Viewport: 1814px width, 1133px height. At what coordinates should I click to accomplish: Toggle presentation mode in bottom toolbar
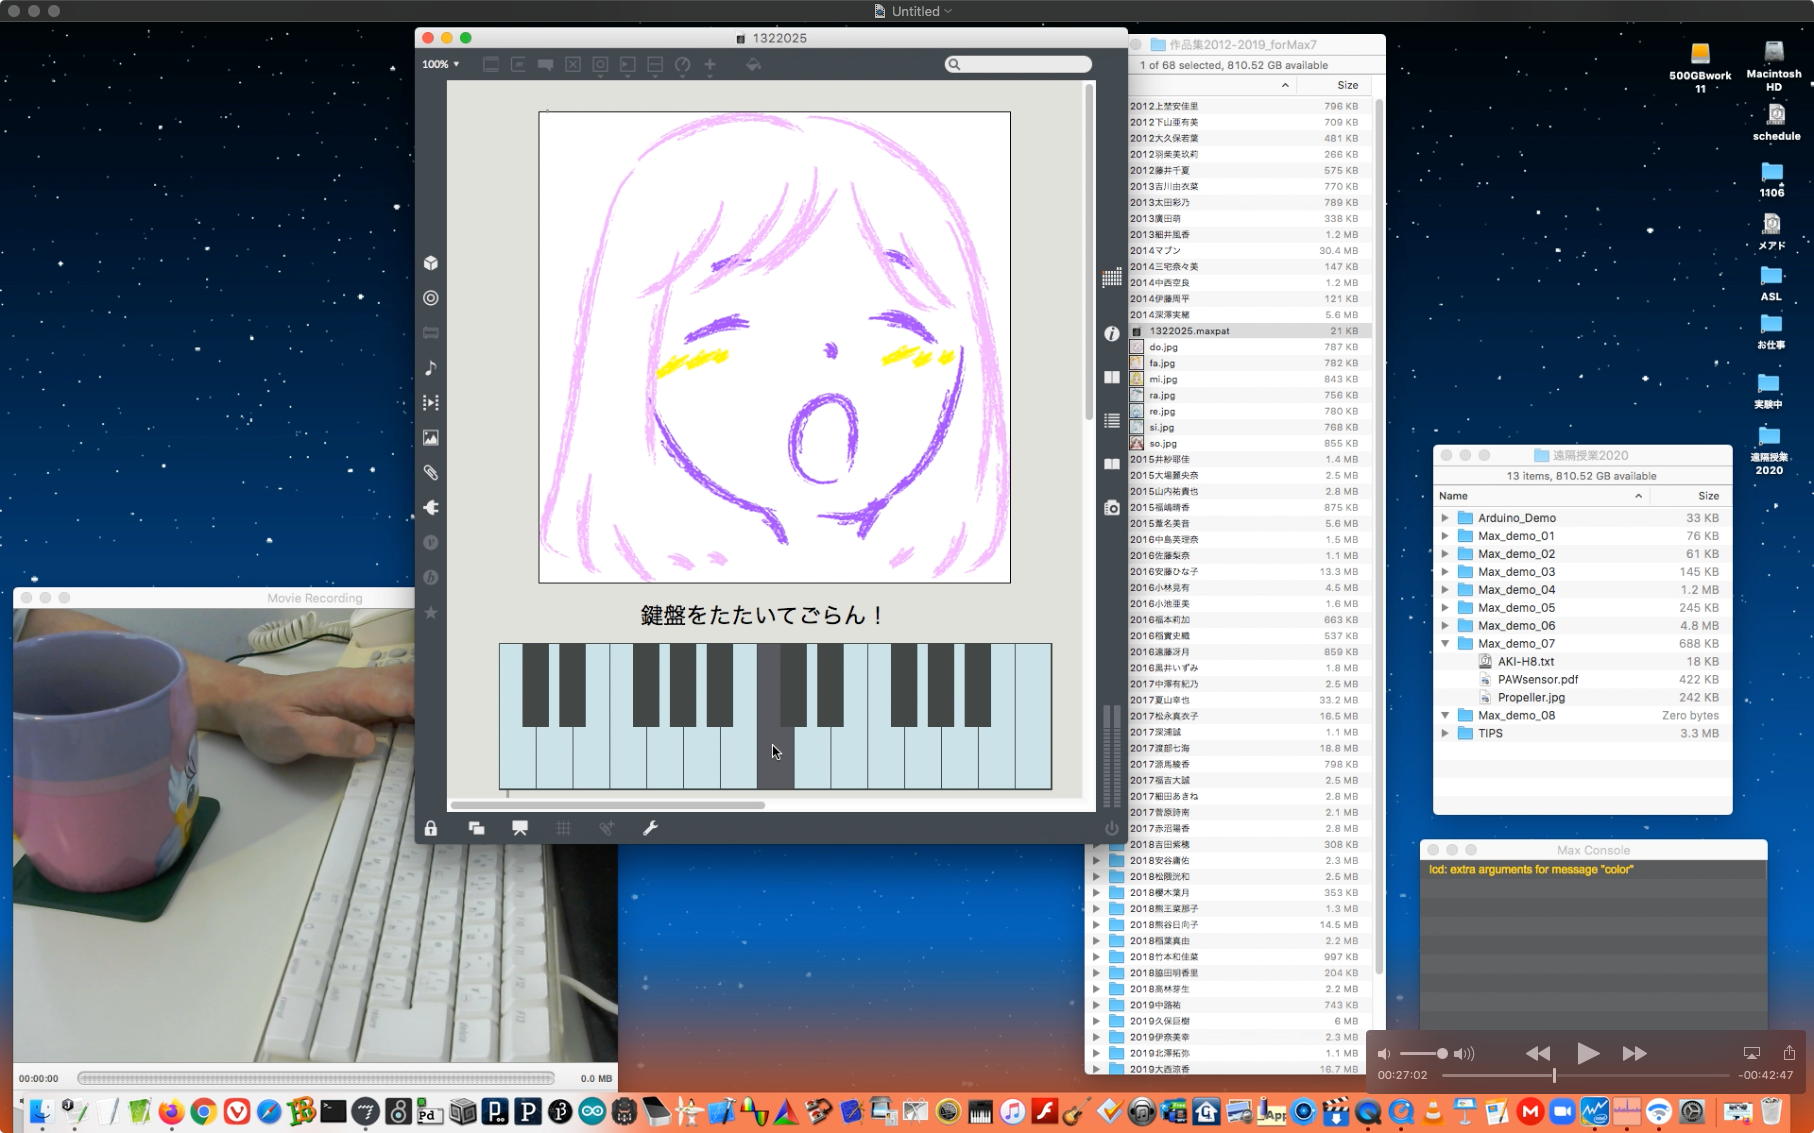coord(520,828)
